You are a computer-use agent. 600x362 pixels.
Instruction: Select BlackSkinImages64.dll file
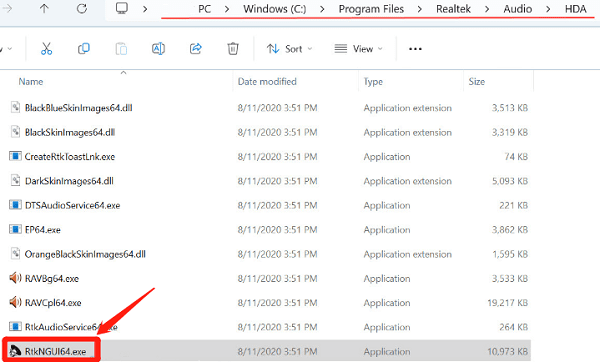coord(70,132)
